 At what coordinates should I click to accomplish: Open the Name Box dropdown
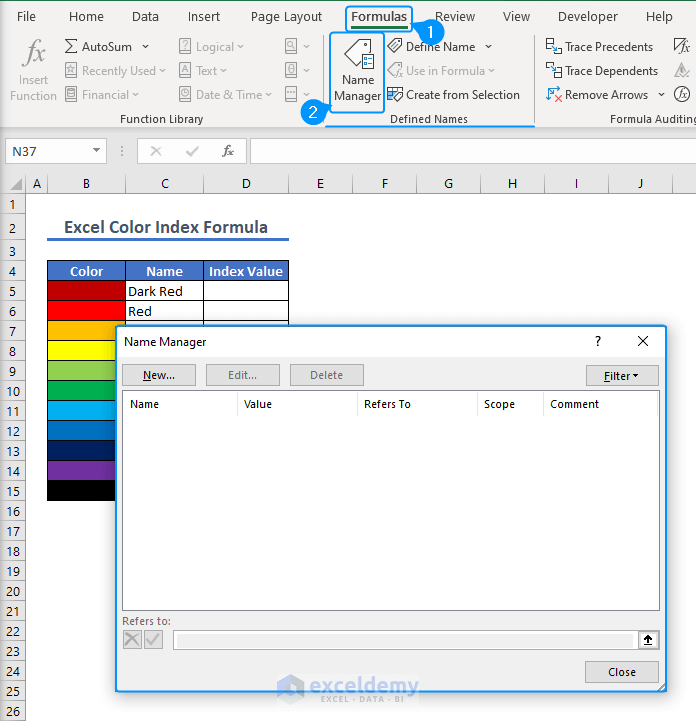click(96, 150)
